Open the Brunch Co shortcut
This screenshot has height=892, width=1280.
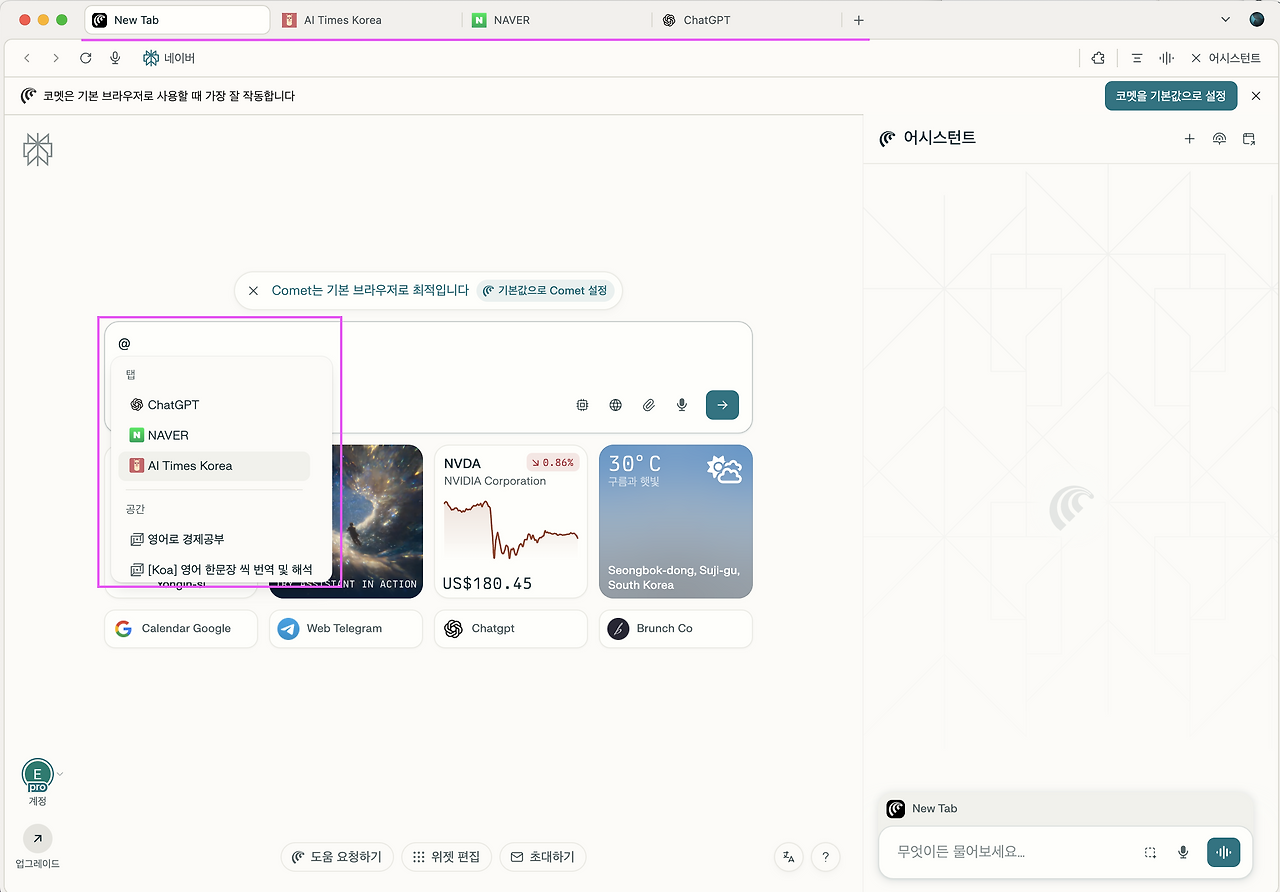pos(676,629)
